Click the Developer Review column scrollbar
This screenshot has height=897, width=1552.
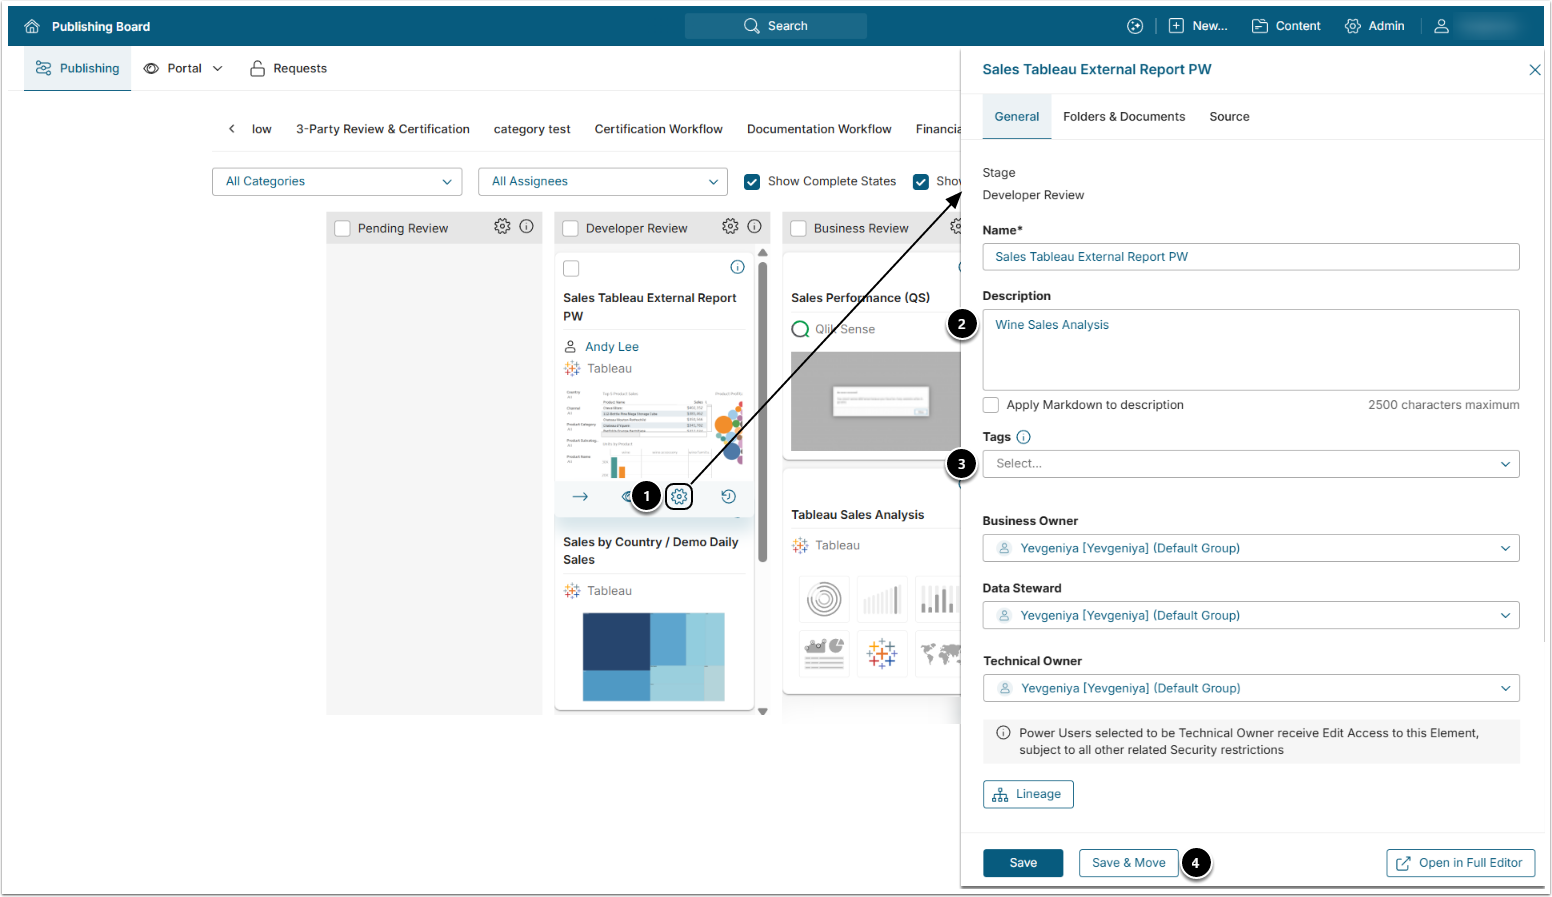pos(763,410)
